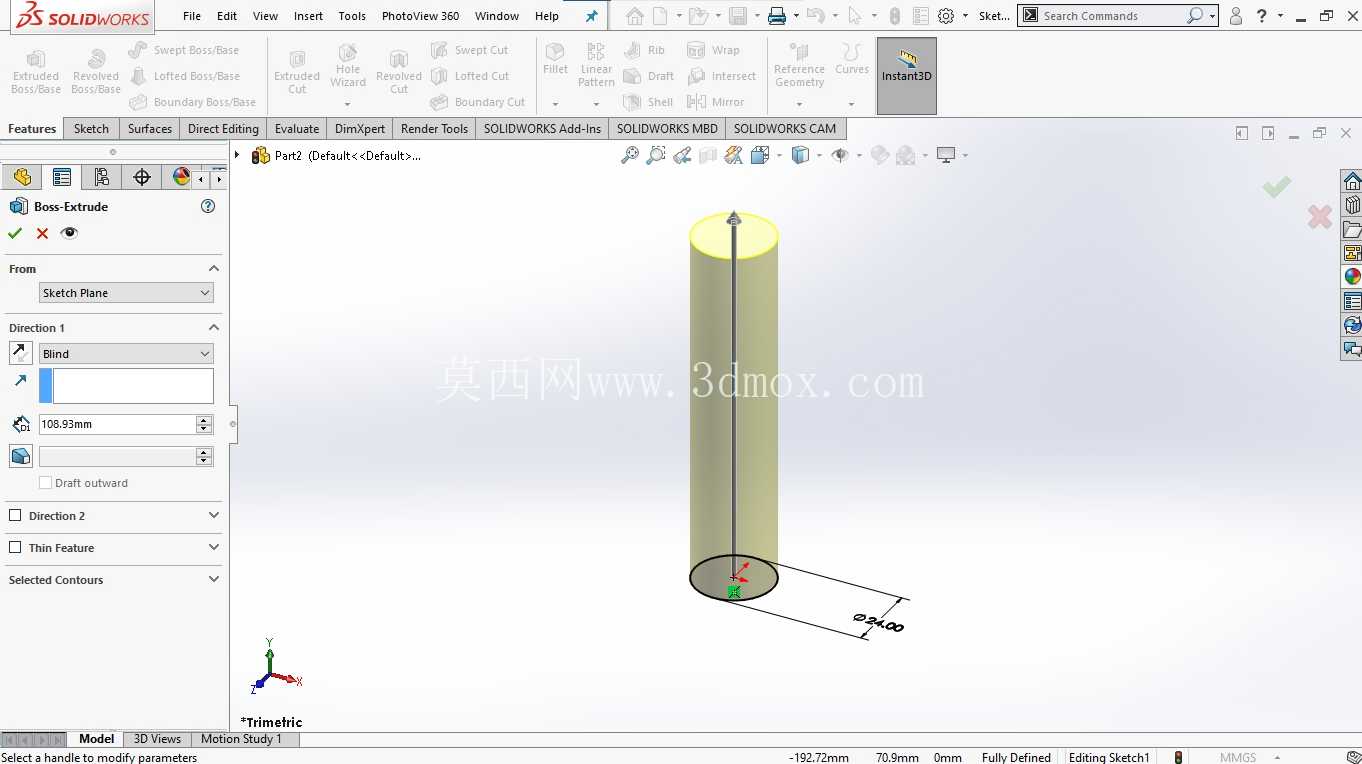Click the Part2 (Default) tree item
This screenshot has height=764, width=1362.
point(337,155)
